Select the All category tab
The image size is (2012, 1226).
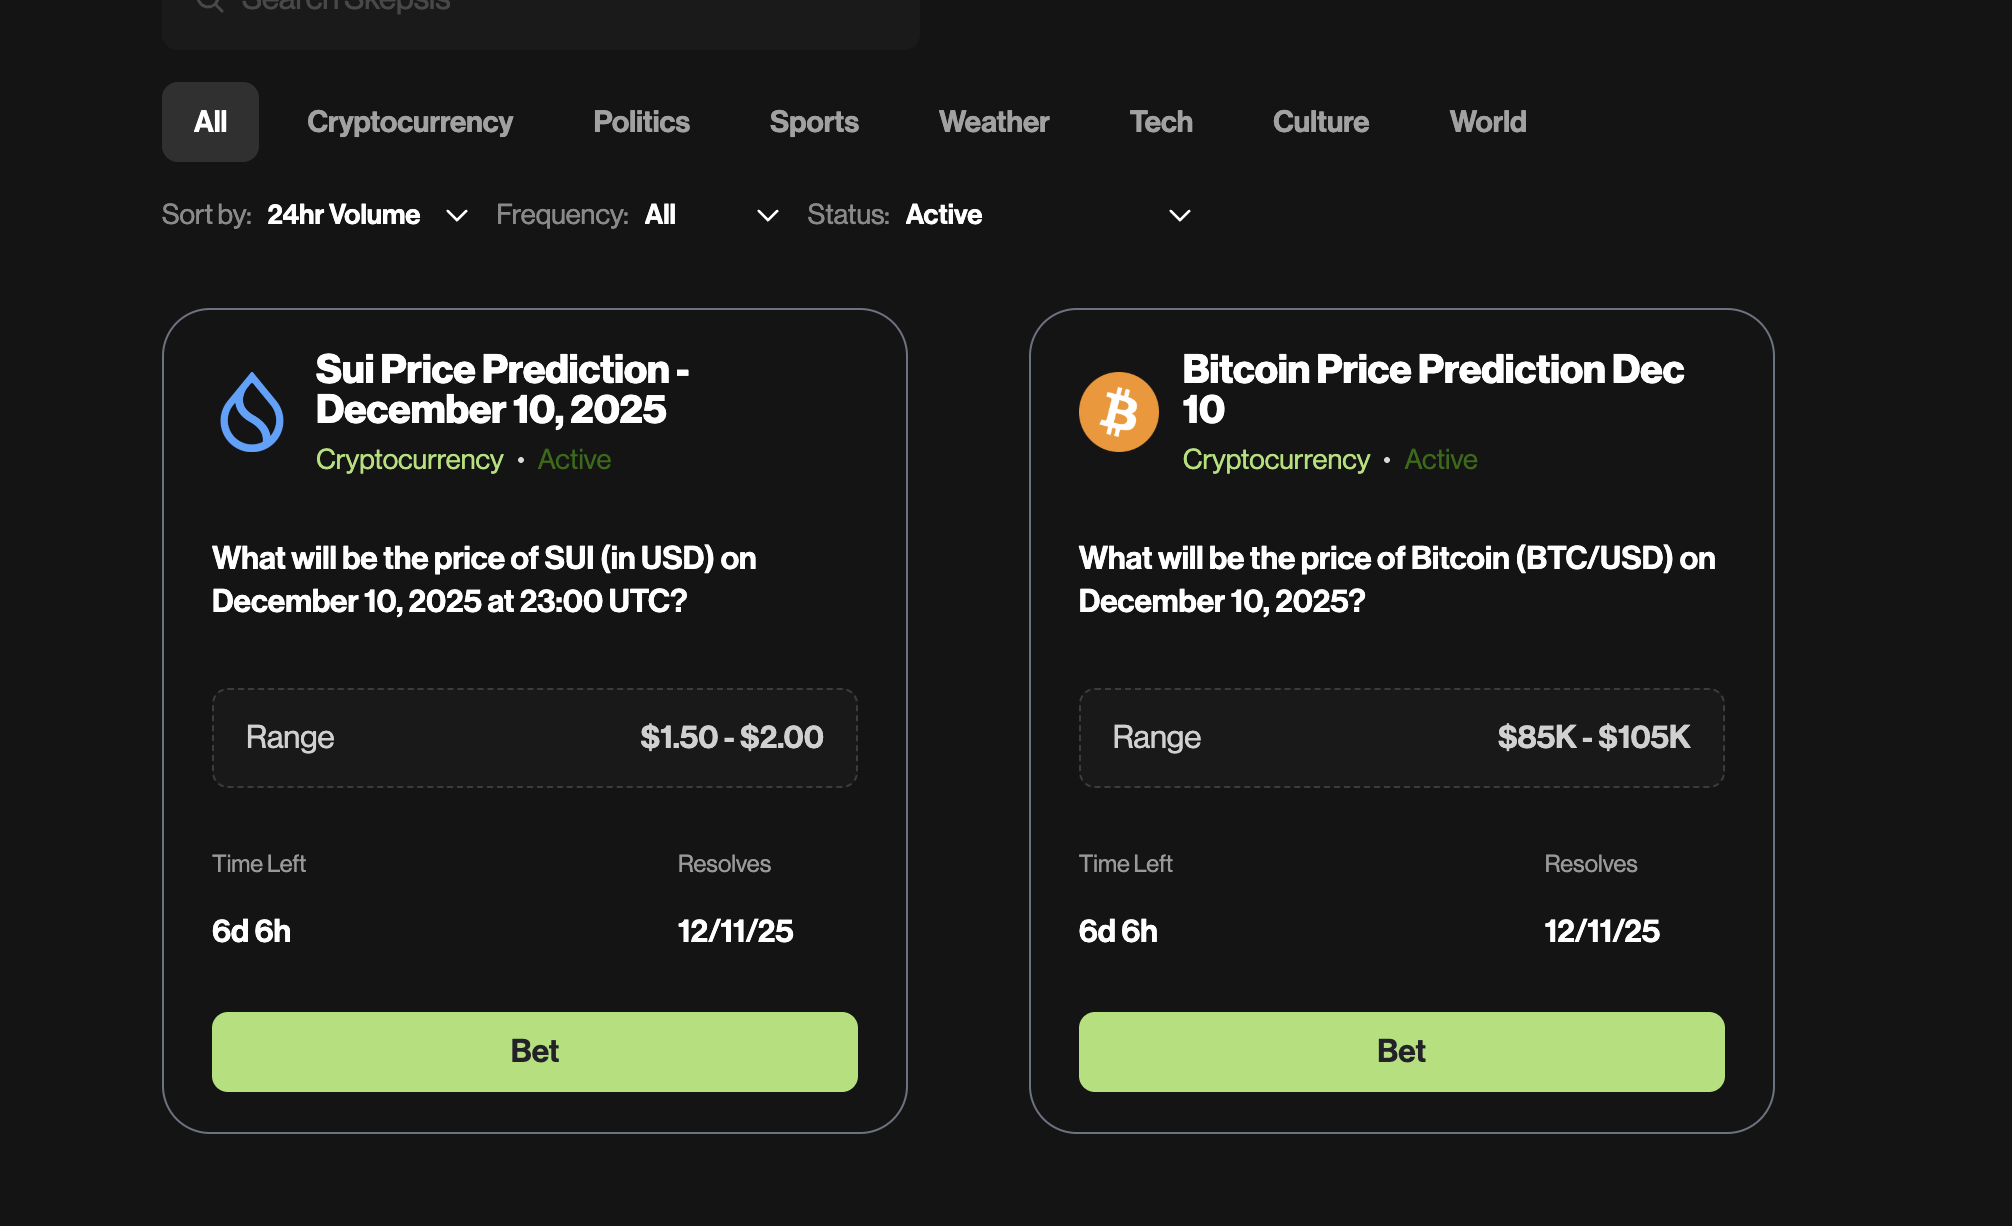tap(210, 122)
